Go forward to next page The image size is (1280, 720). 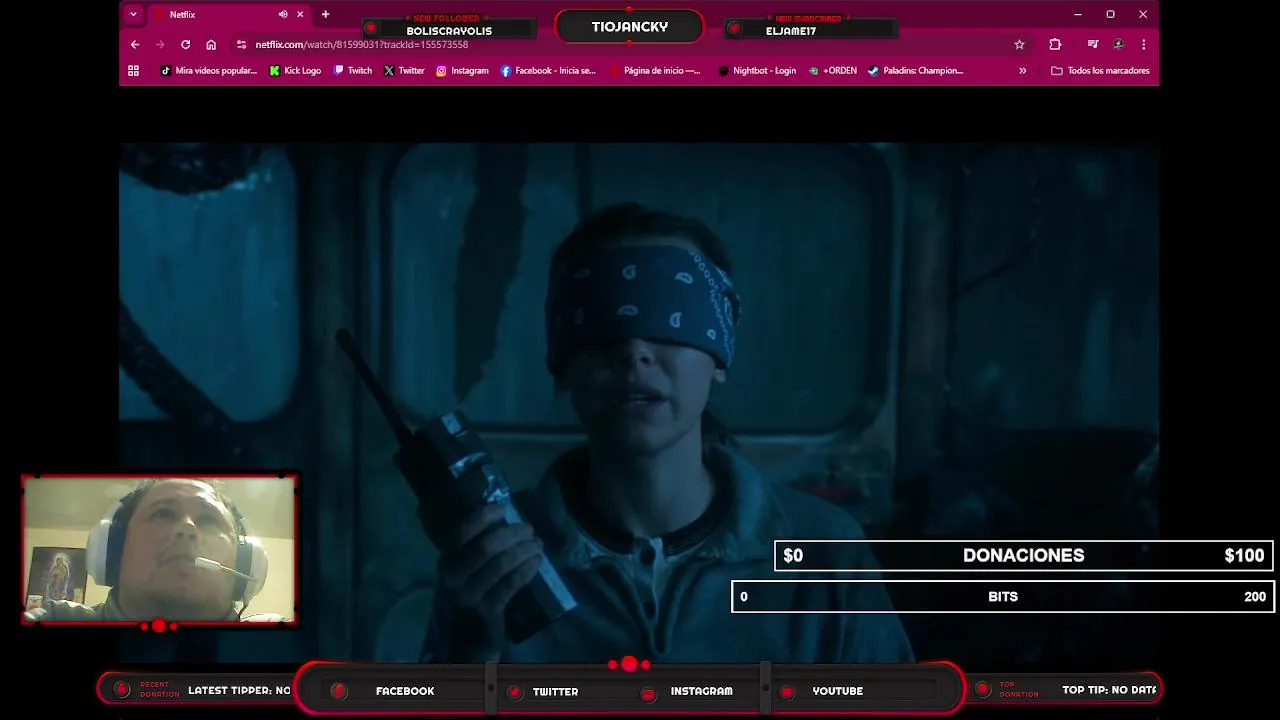click(x=160, y=44)
